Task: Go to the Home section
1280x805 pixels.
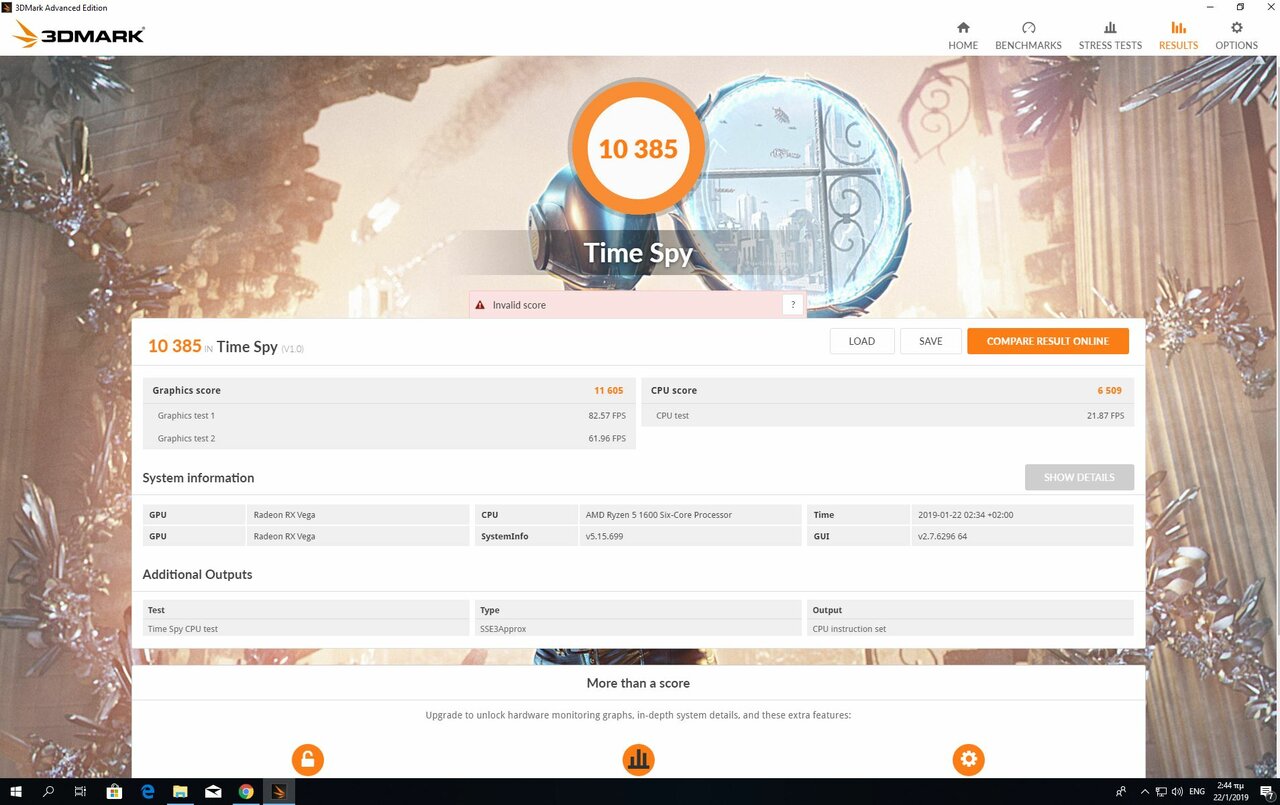Action: point(963,36)
